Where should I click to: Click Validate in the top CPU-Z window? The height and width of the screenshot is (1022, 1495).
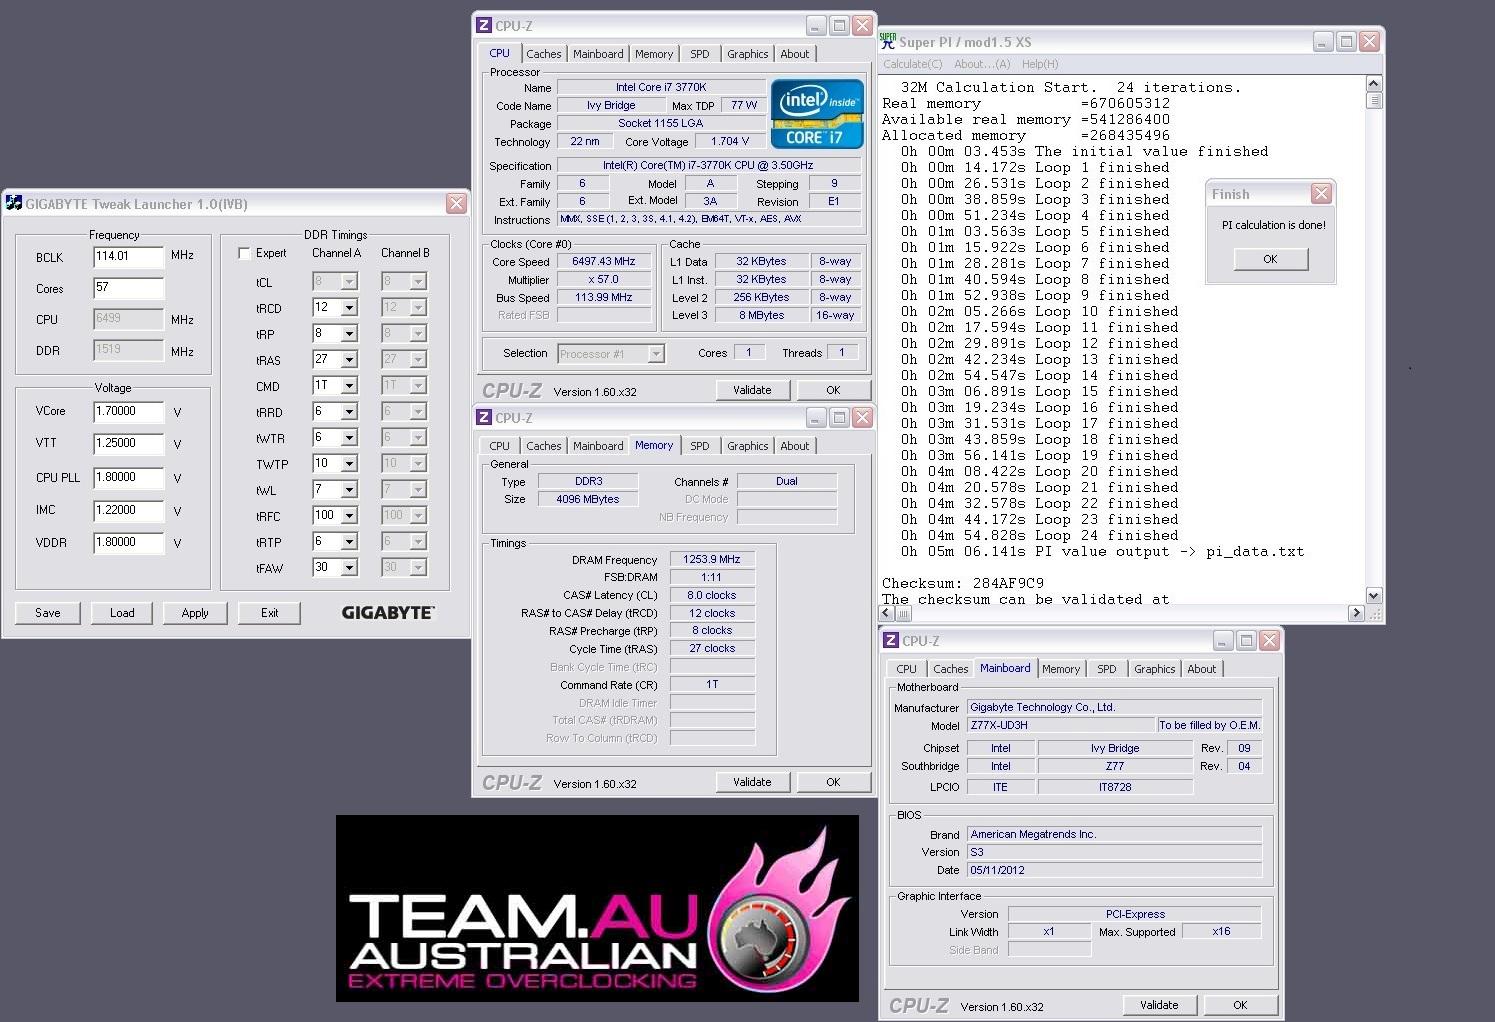[752, 390]
